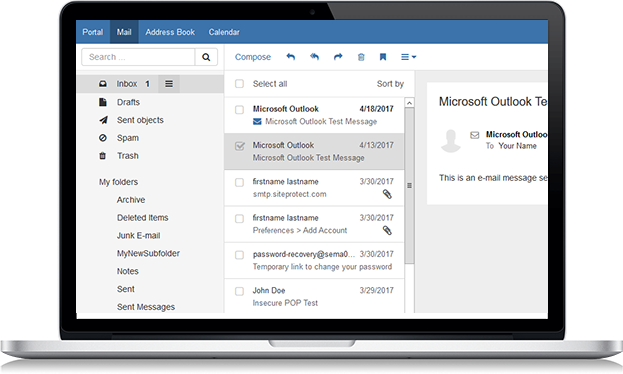Viewport: 623px width, 374px height.
Task: Switch to the Mail tab
Action: pos(124,32)
